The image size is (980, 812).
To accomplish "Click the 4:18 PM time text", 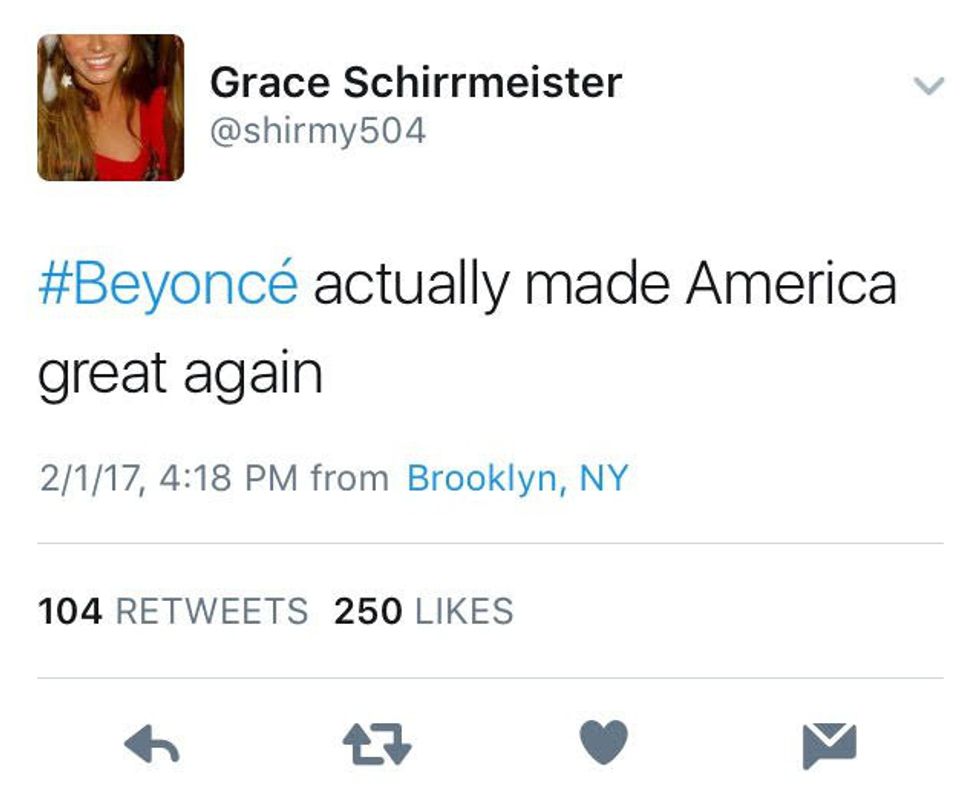I will pos(229,479).
